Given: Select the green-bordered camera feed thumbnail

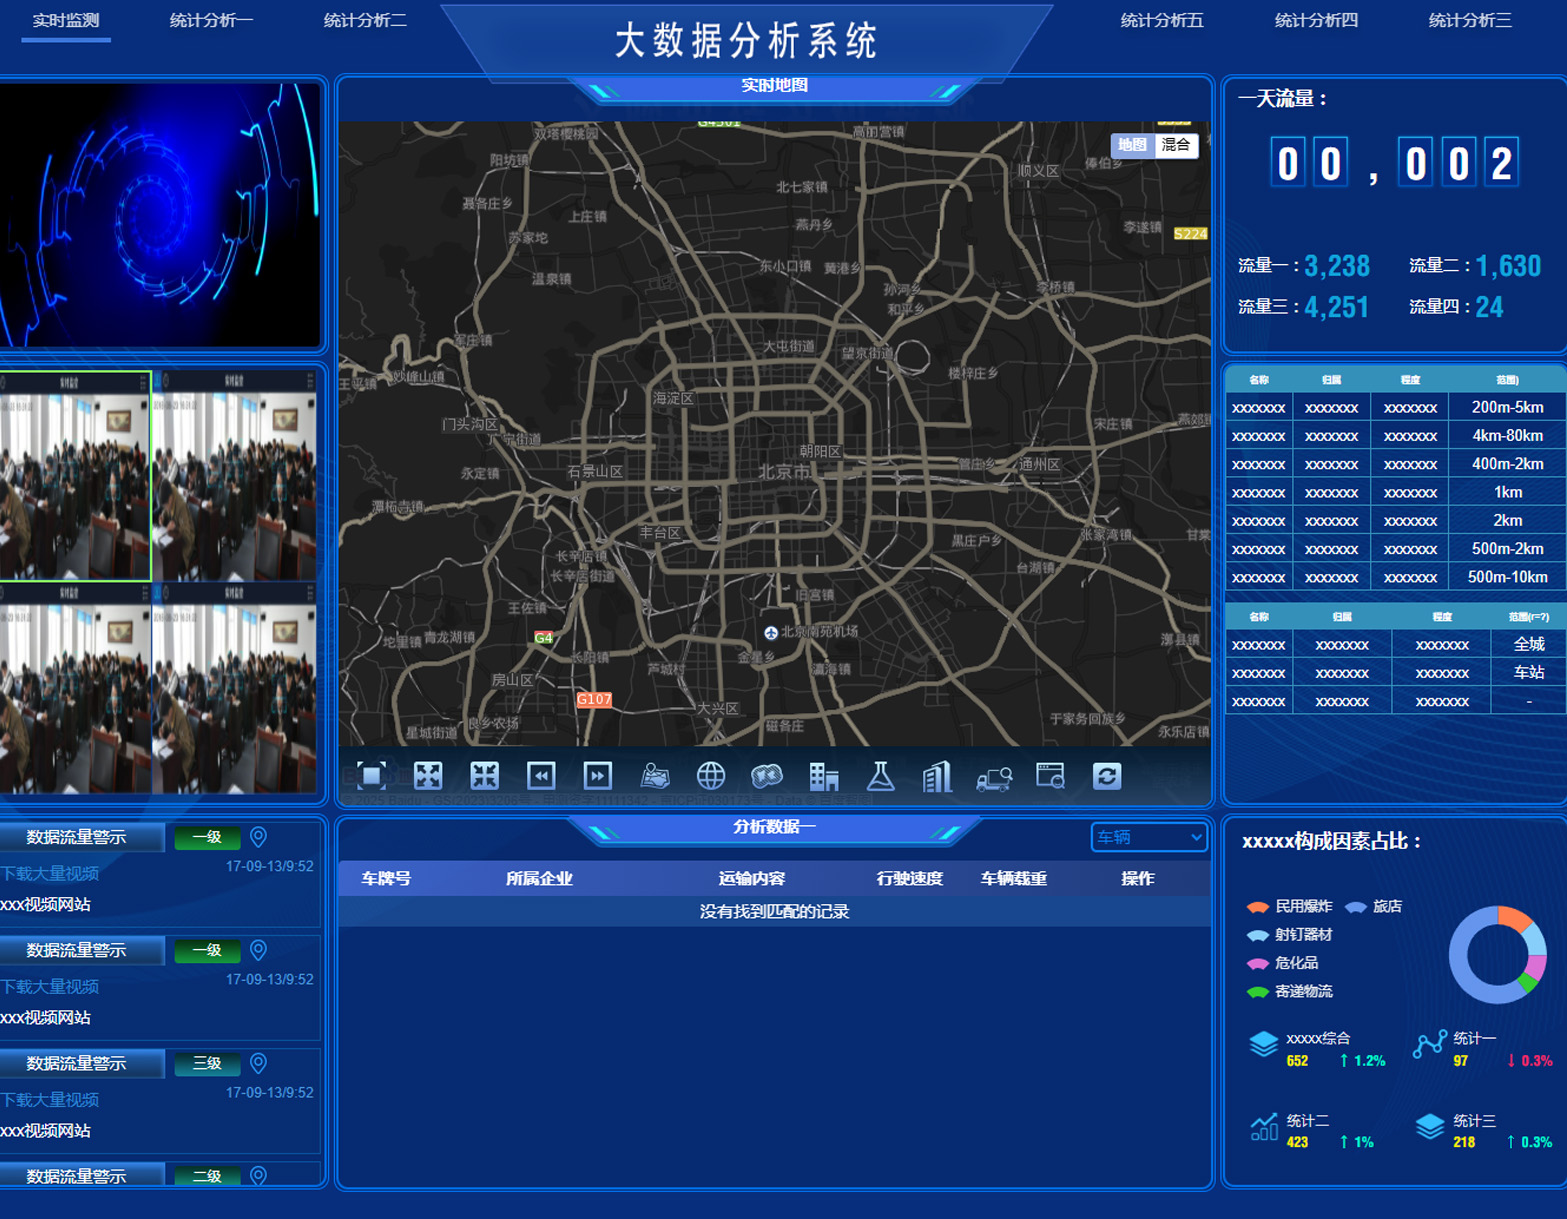Looking at the screenshot, I should tap(75, 476).
